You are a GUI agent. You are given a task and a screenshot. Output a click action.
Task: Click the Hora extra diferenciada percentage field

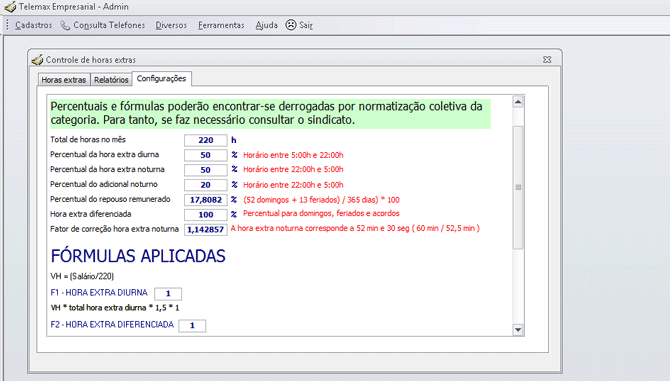pos(206,215)
